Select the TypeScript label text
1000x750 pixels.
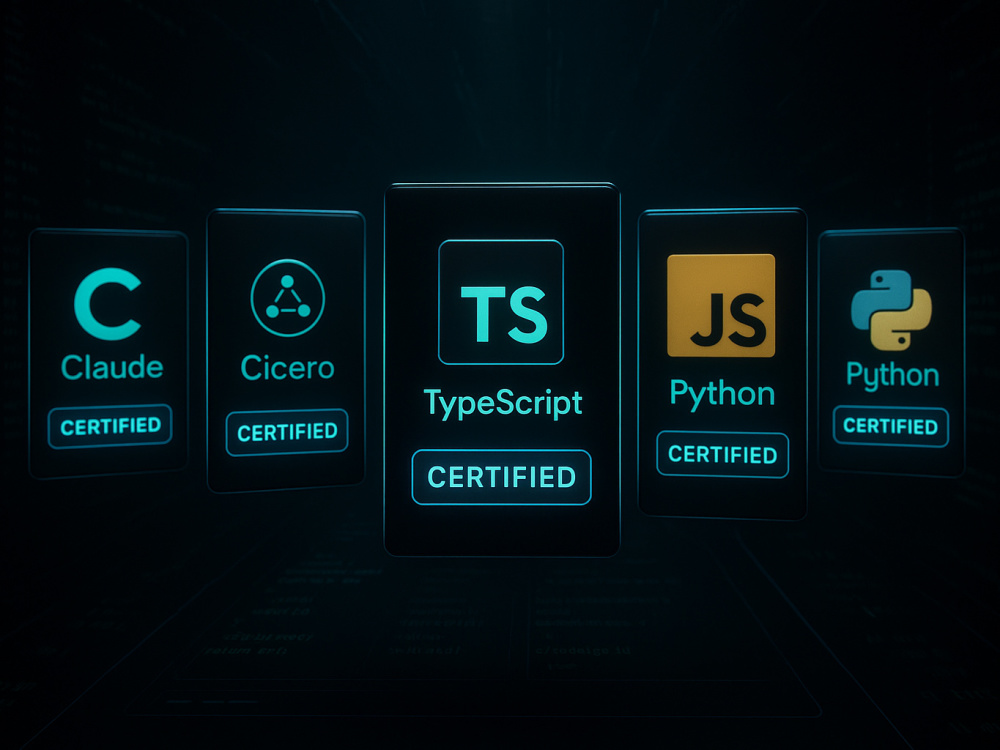(x=503, y=403)
